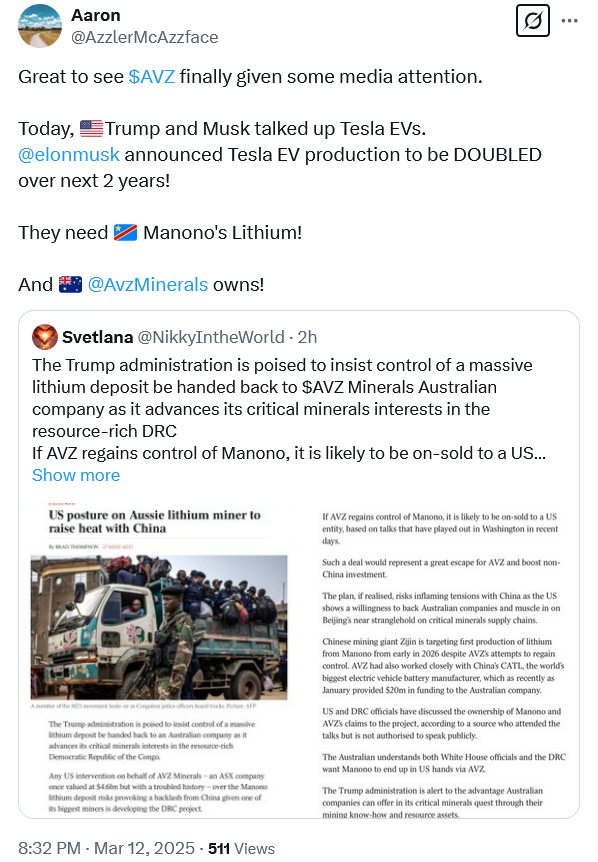Click the 8:32 PM Mar 12, 2025 timestamp
Image resolution: width=598 pixels, height=862 pixels.
pos(107,848)
